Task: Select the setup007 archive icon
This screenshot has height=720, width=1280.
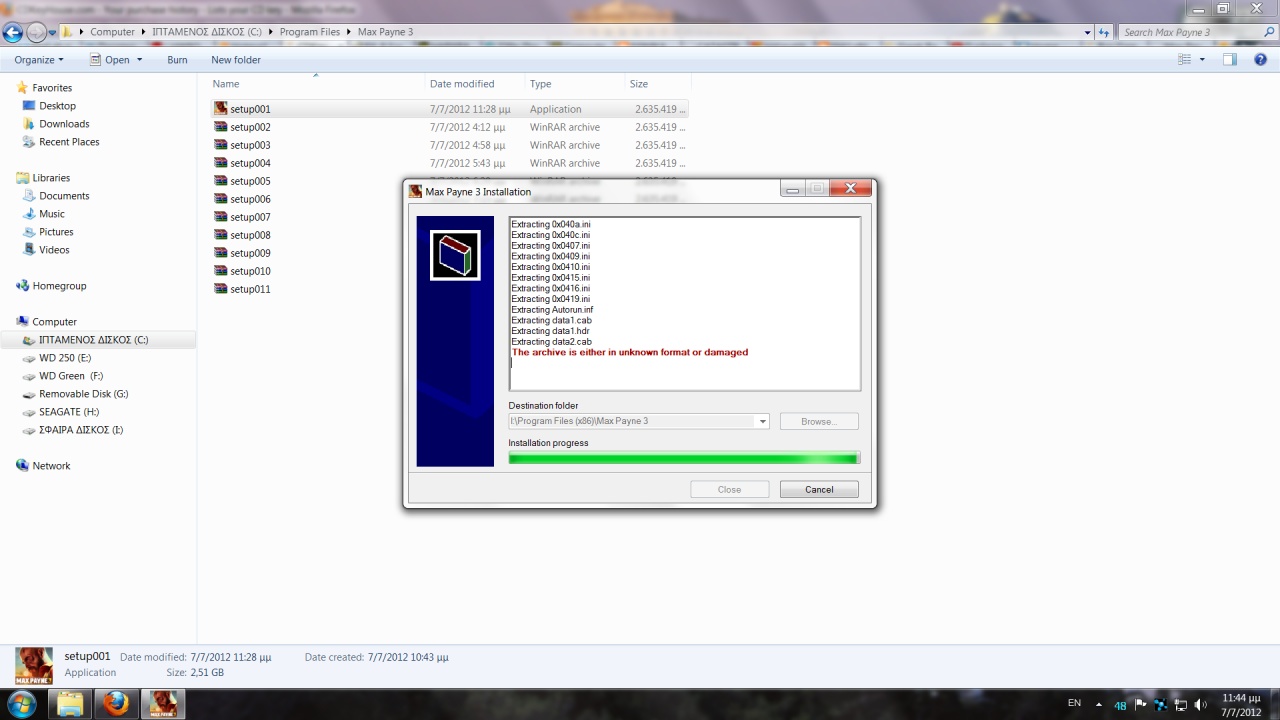Action: pyautogui.click(x=221, y=217)
